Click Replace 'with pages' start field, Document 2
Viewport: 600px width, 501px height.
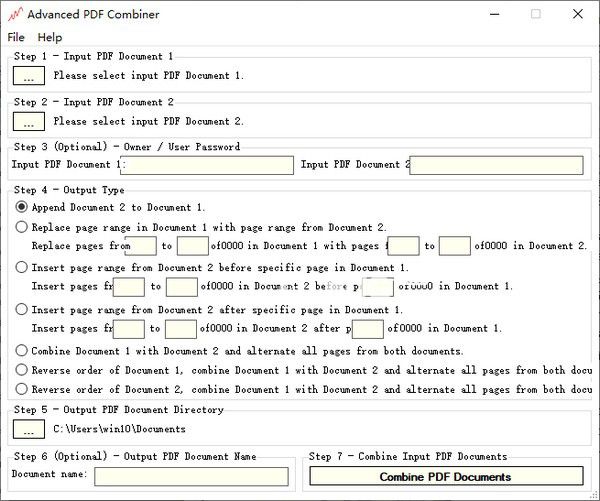[x=403, y=246]
